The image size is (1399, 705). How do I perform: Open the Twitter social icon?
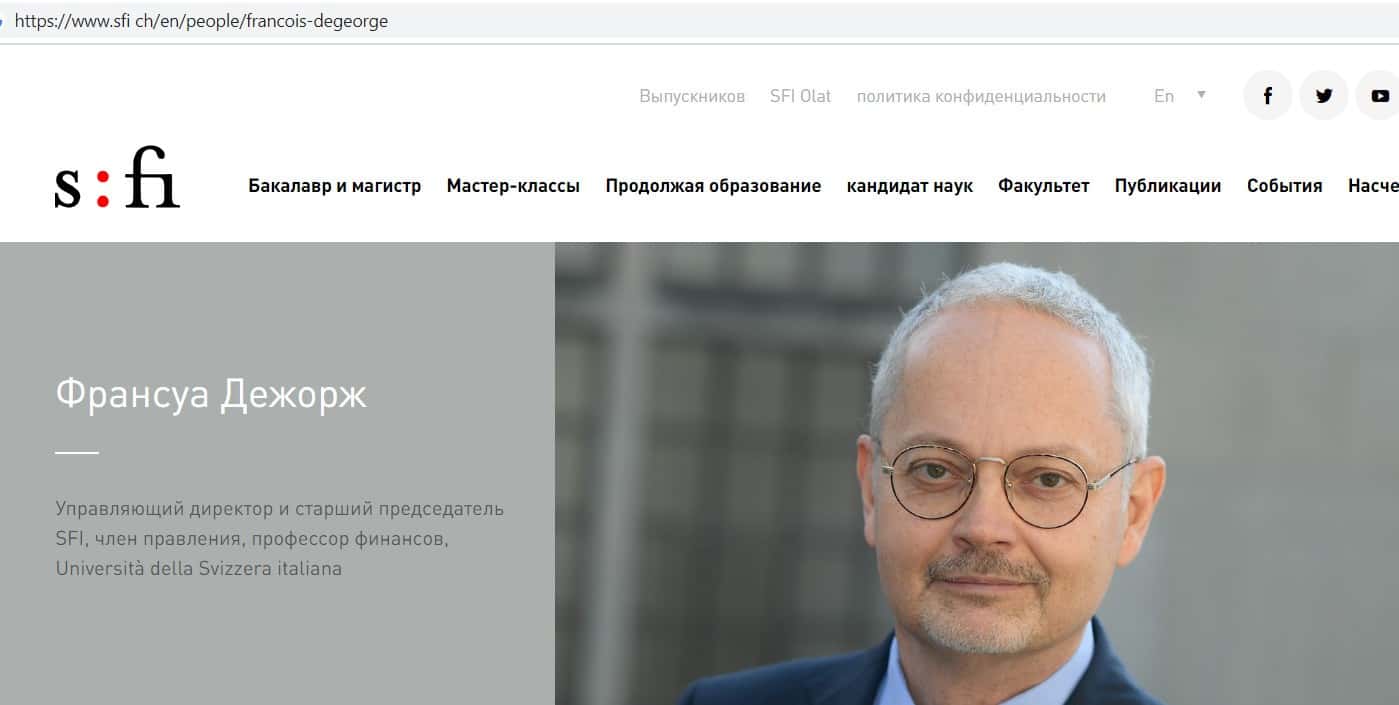tap(1324, 96)
